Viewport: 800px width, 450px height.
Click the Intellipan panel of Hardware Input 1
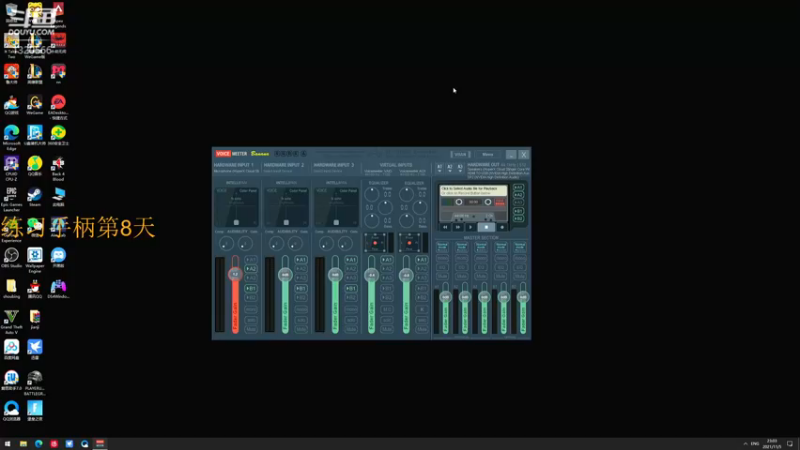pyautogui.click(x=236, y=207)
